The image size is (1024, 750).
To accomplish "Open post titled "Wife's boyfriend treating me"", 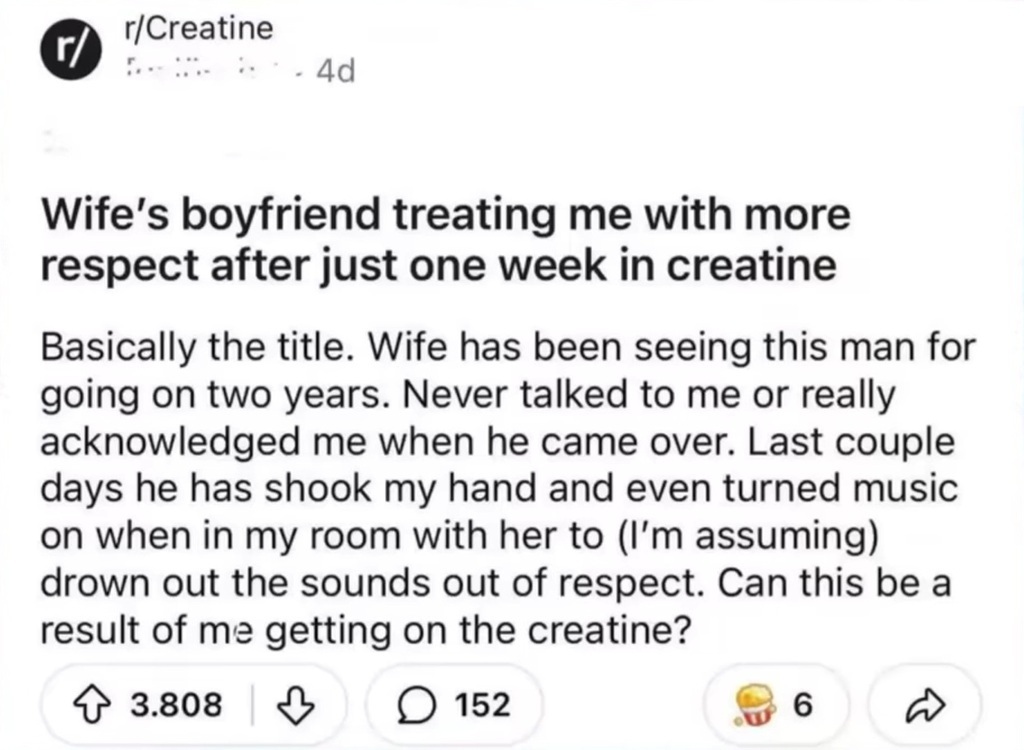I will pyautogui.click(x=444, y=215).
